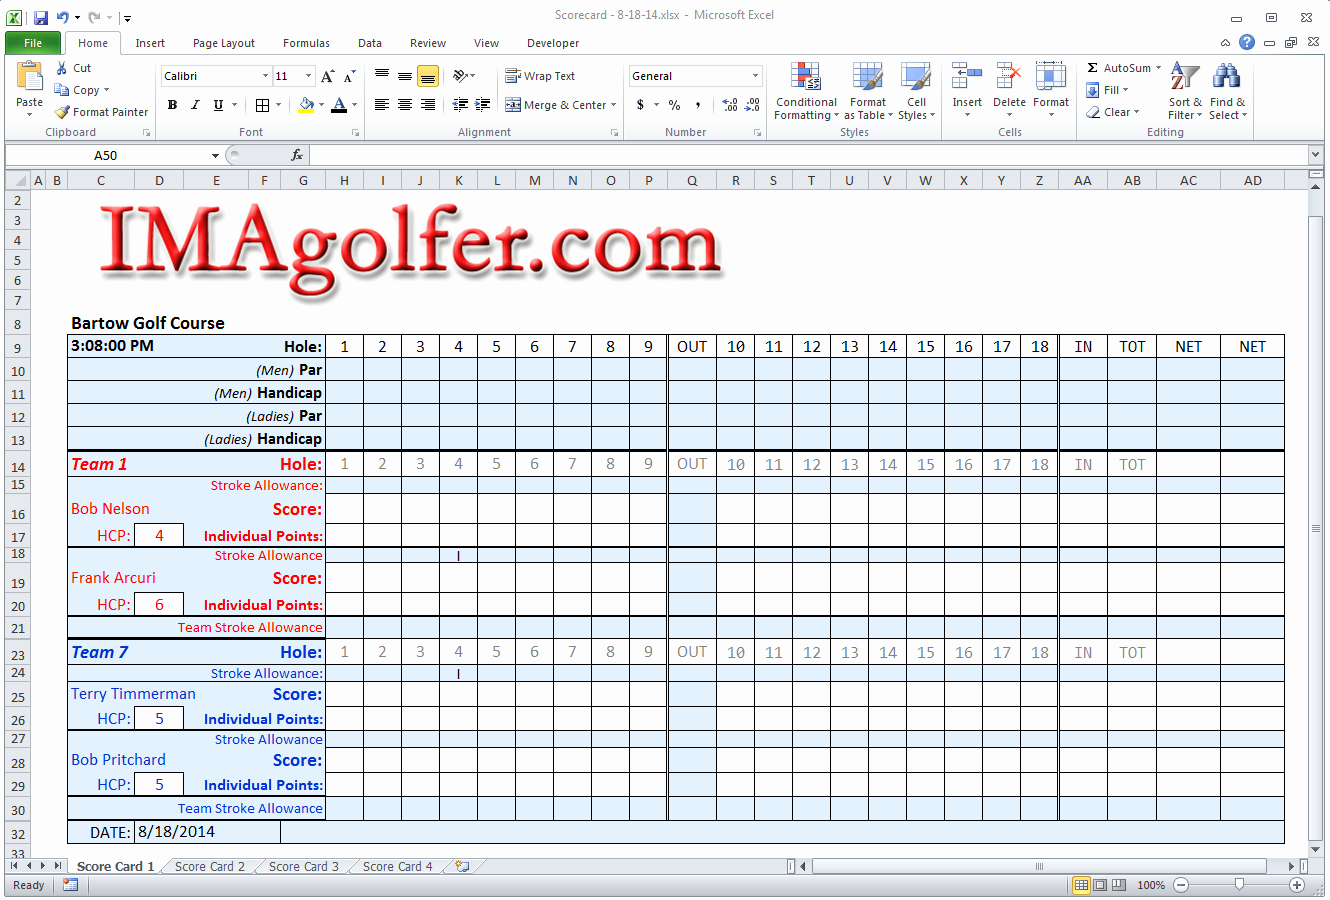This screenshot has height=900, width=1330.
Task: Open Find & Select binoculars
Action: tap(1227, 91)
